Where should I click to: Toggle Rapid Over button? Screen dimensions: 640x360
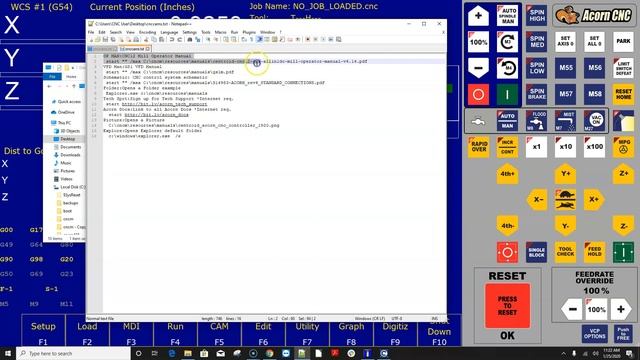(x=478, y=147)
